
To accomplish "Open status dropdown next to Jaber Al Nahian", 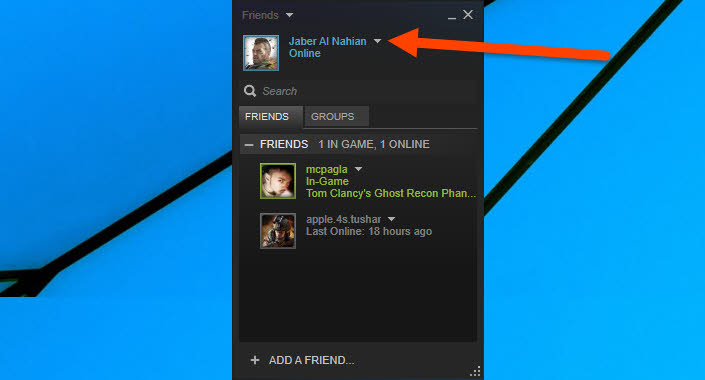I will [377, 41].
